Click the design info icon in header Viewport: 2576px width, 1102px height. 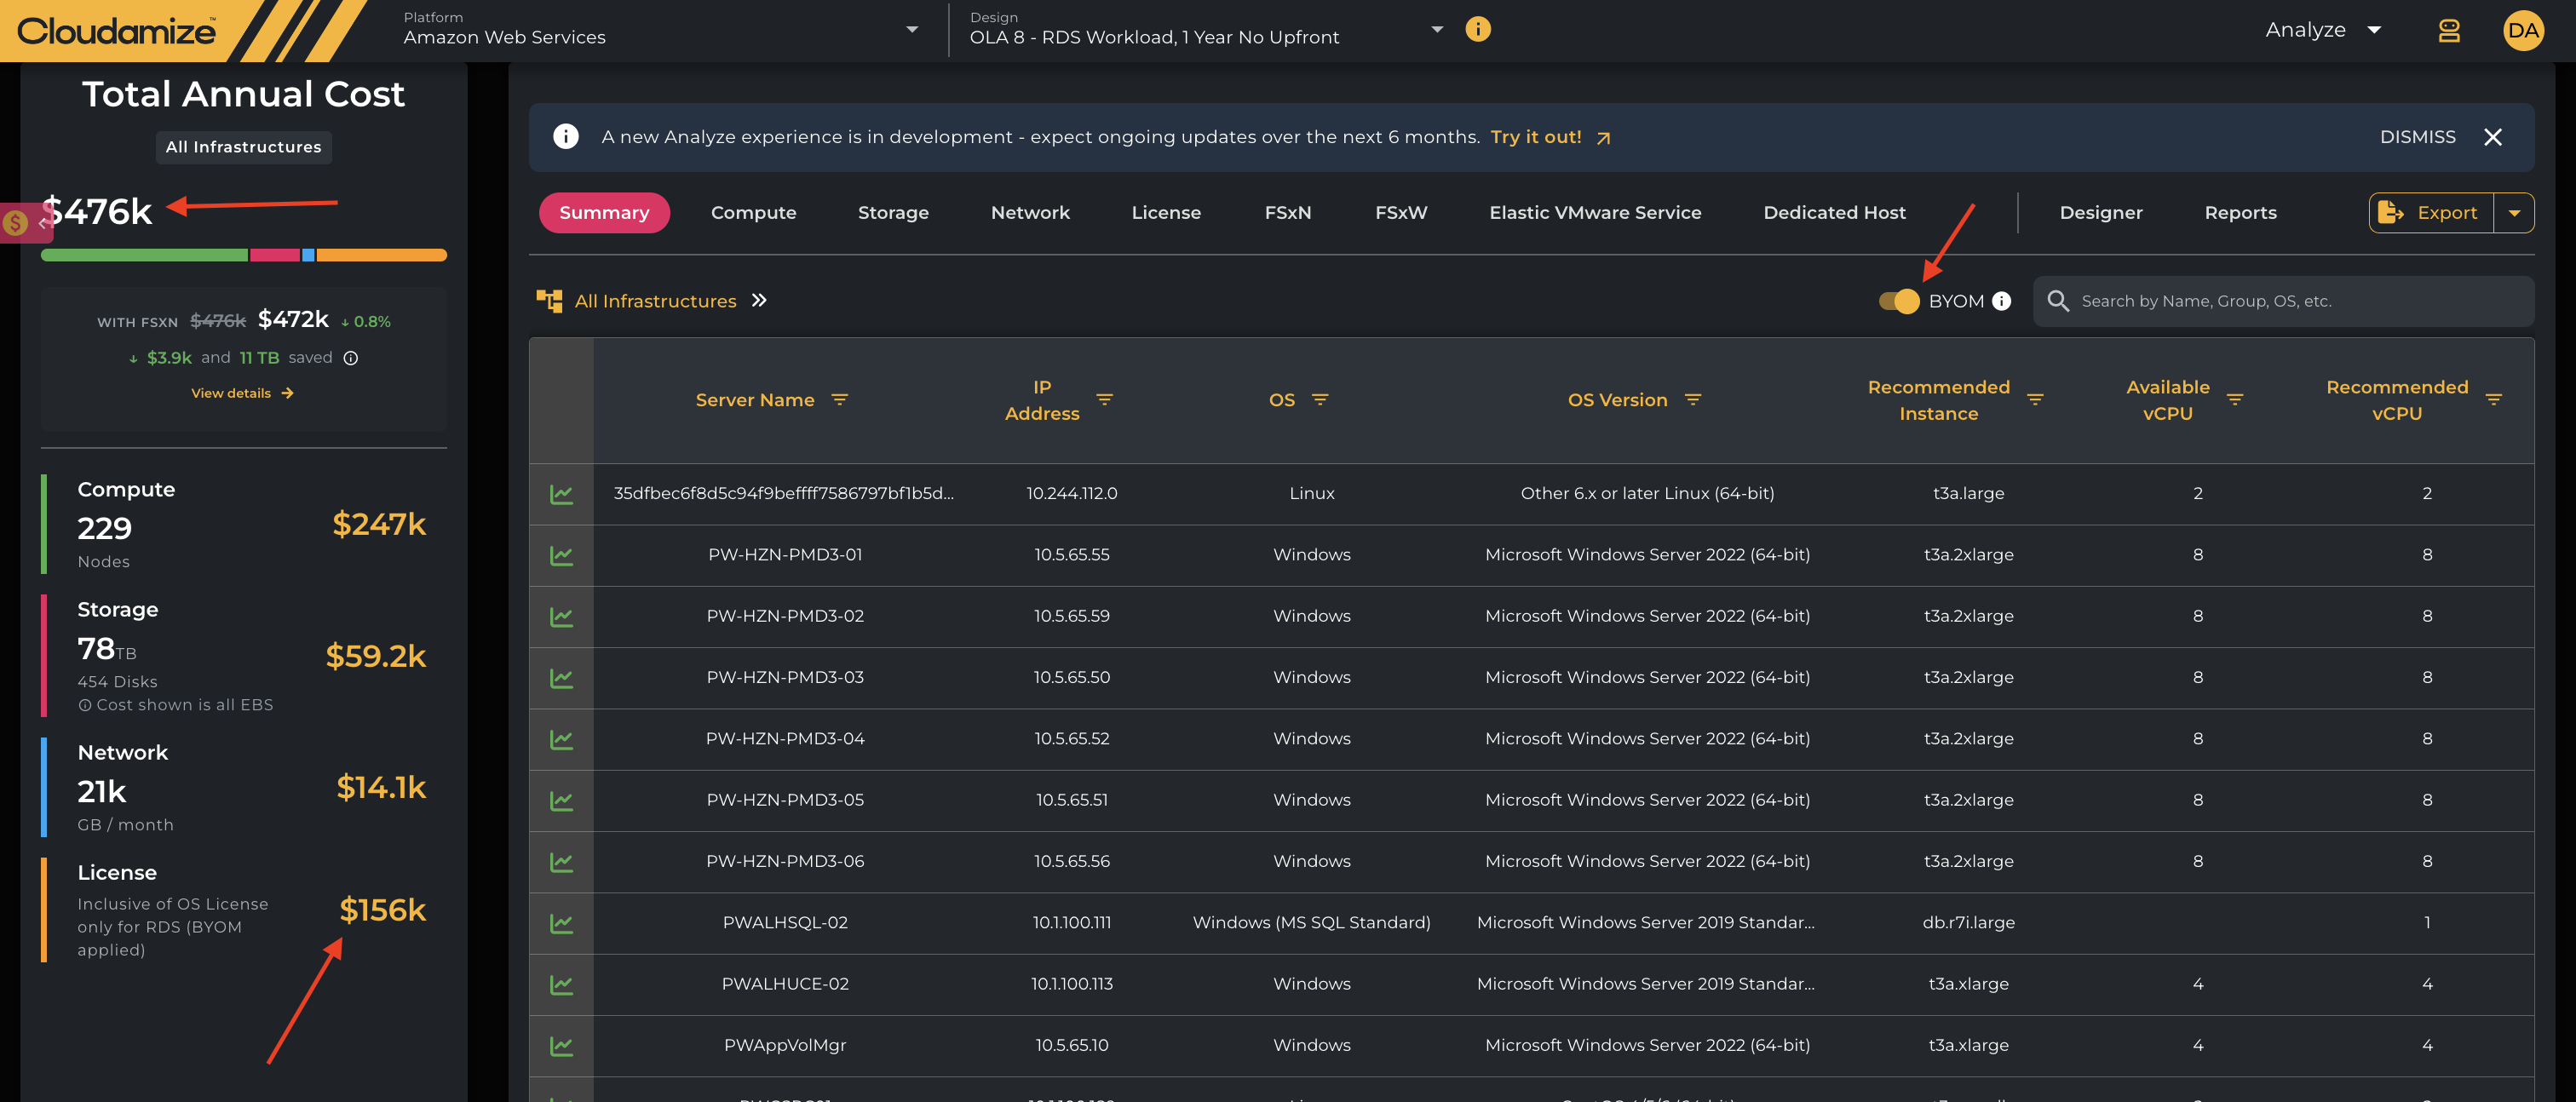pos(1477,29)
